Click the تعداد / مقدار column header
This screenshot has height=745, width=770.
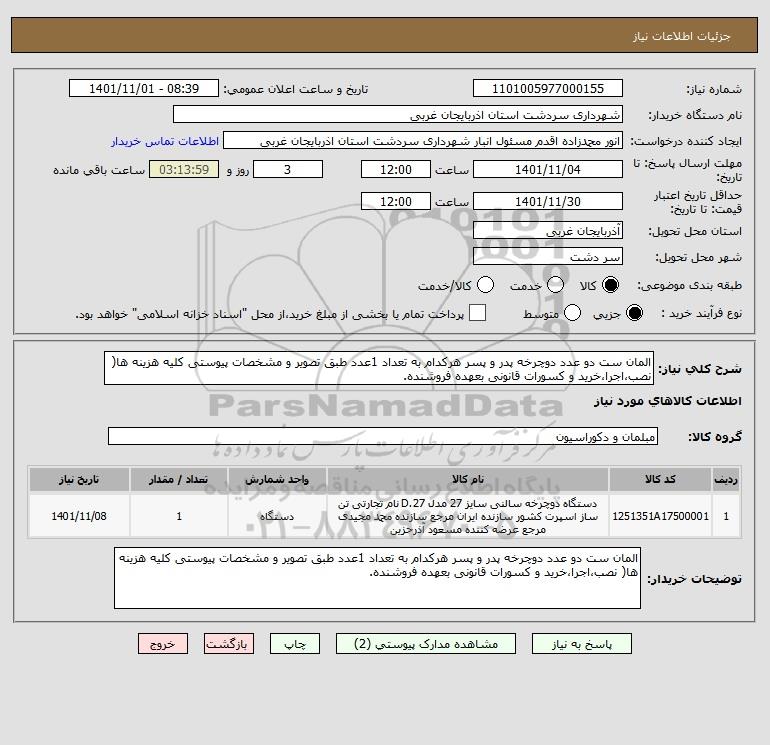tap(179, 479)
